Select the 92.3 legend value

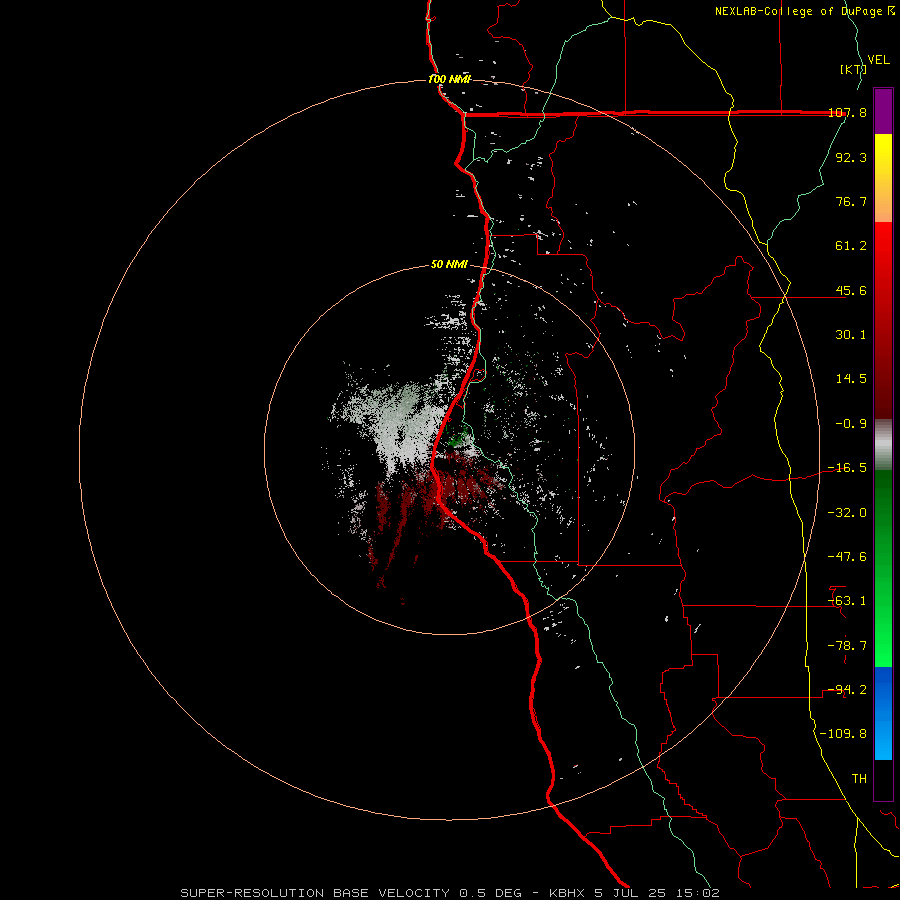coord(851,157)
